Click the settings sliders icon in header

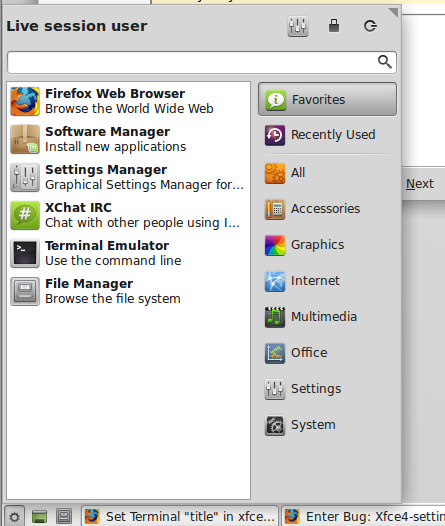point(298,26)
